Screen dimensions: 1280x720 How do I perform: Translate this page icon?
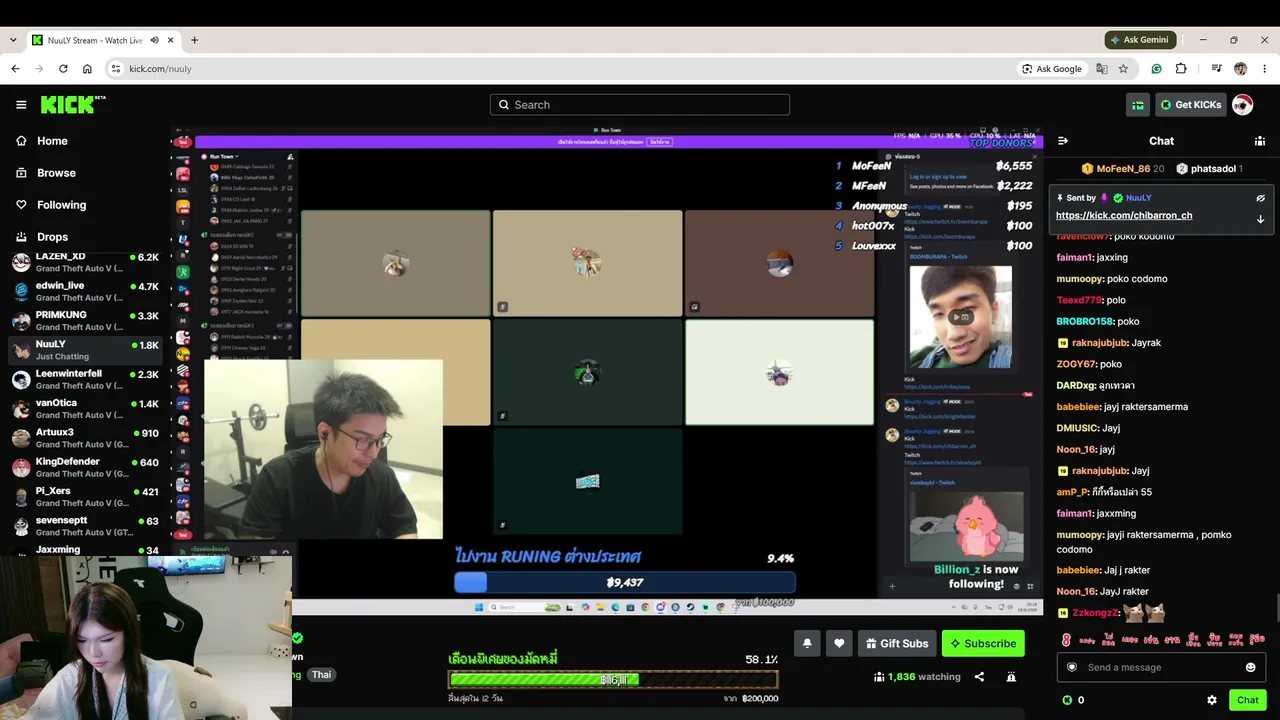click(x=1102, y=69)
